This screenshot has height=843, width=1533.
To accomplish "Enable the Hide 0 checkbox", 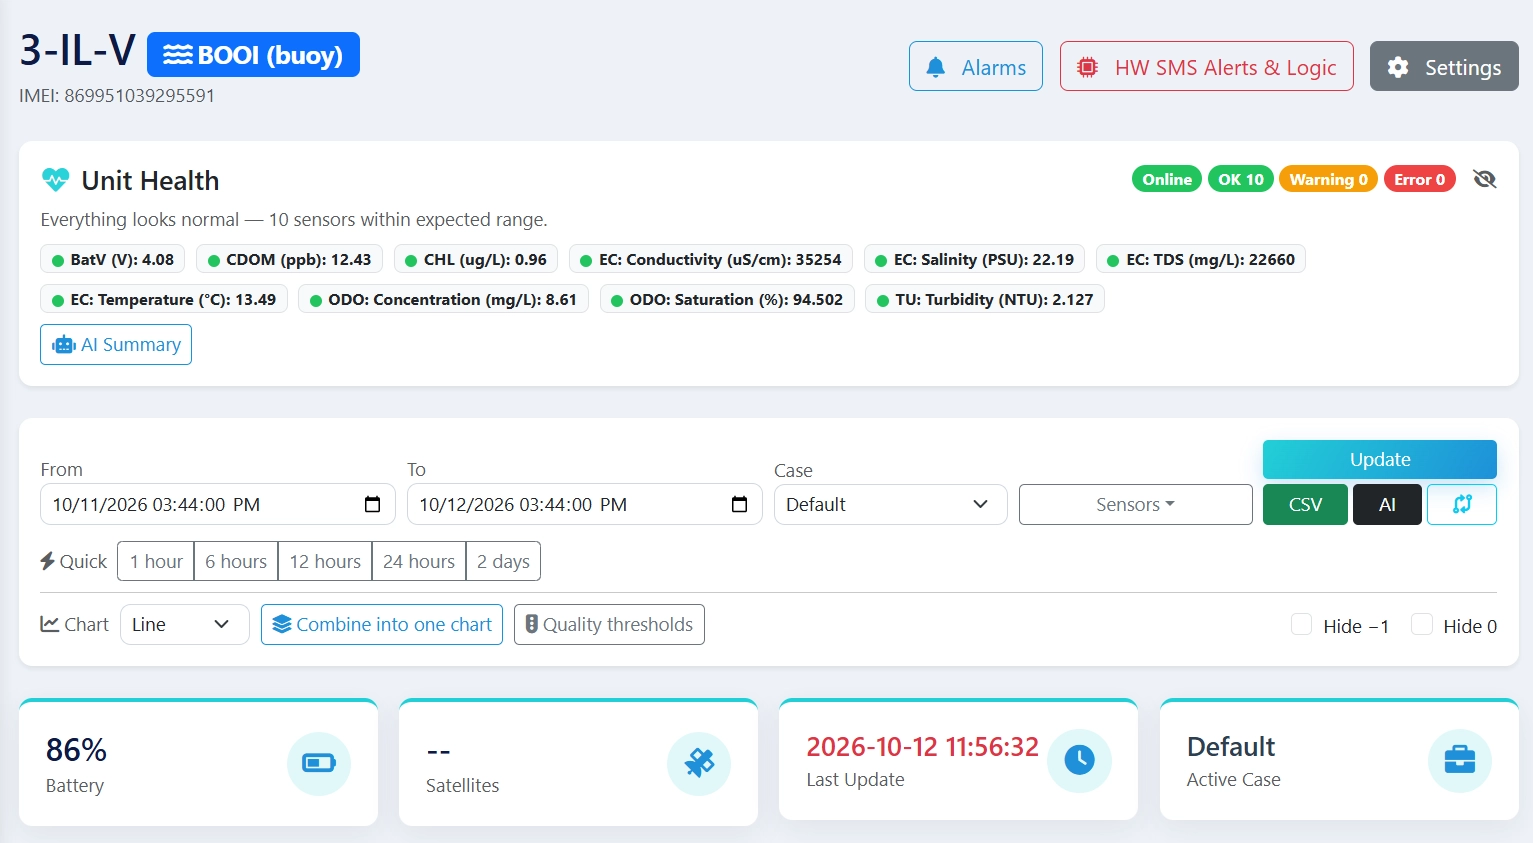I will click(x=1422, y=625).
